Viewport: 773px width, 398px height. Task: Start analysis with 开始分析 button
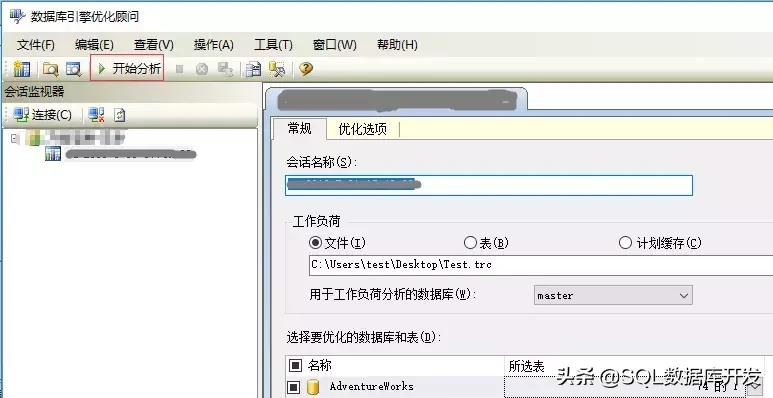click(x=127, y=69)
